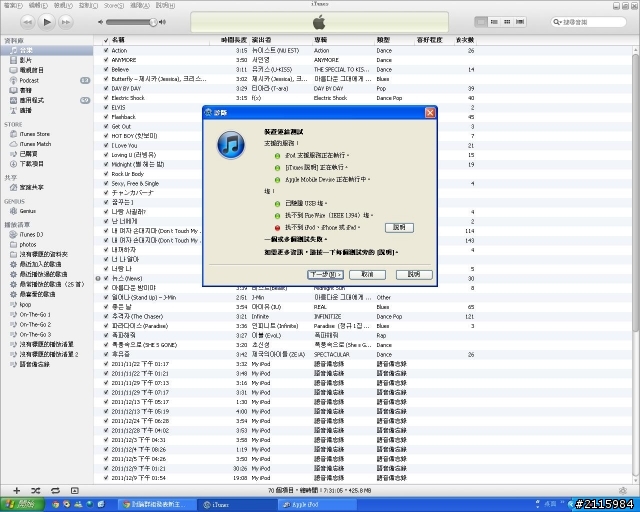640x512 pixels.
Task: Toggle the checkbox in the song list header
Action: 106,40
